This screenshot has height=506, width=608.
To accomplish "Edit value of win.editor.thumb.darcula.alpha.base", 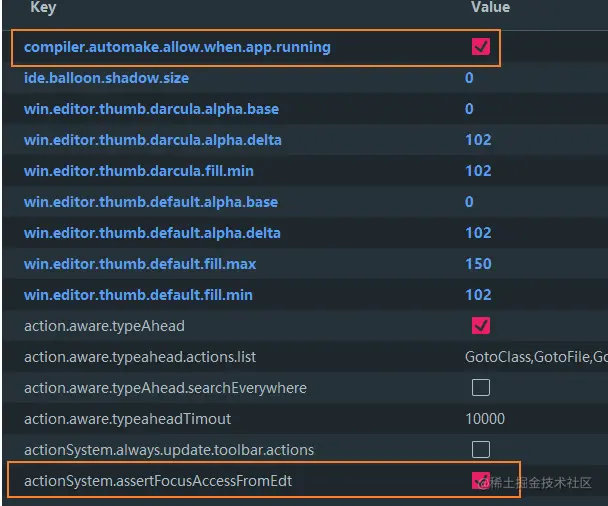I will coord(469,109).
